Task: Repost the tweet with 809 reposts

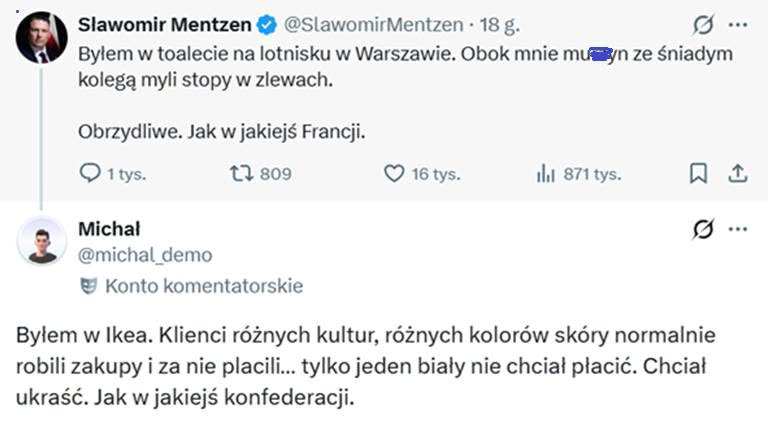Action: pos(241,173)
